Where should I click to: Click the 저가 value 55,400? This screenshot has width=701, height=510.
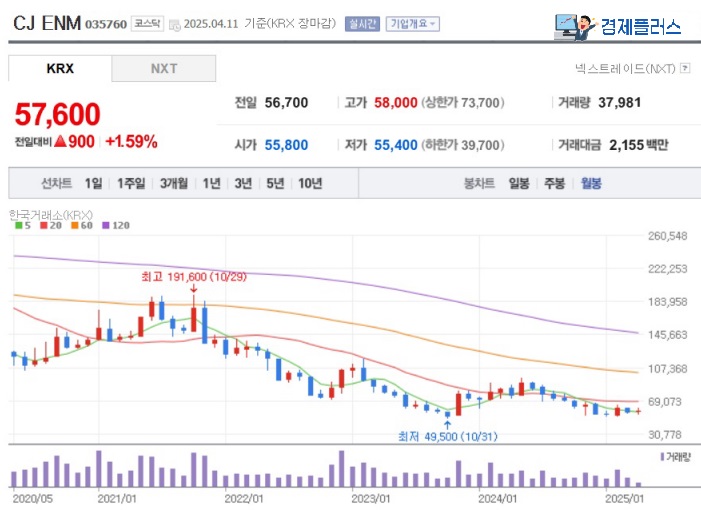pyautogui.click(x=396, y=145)
